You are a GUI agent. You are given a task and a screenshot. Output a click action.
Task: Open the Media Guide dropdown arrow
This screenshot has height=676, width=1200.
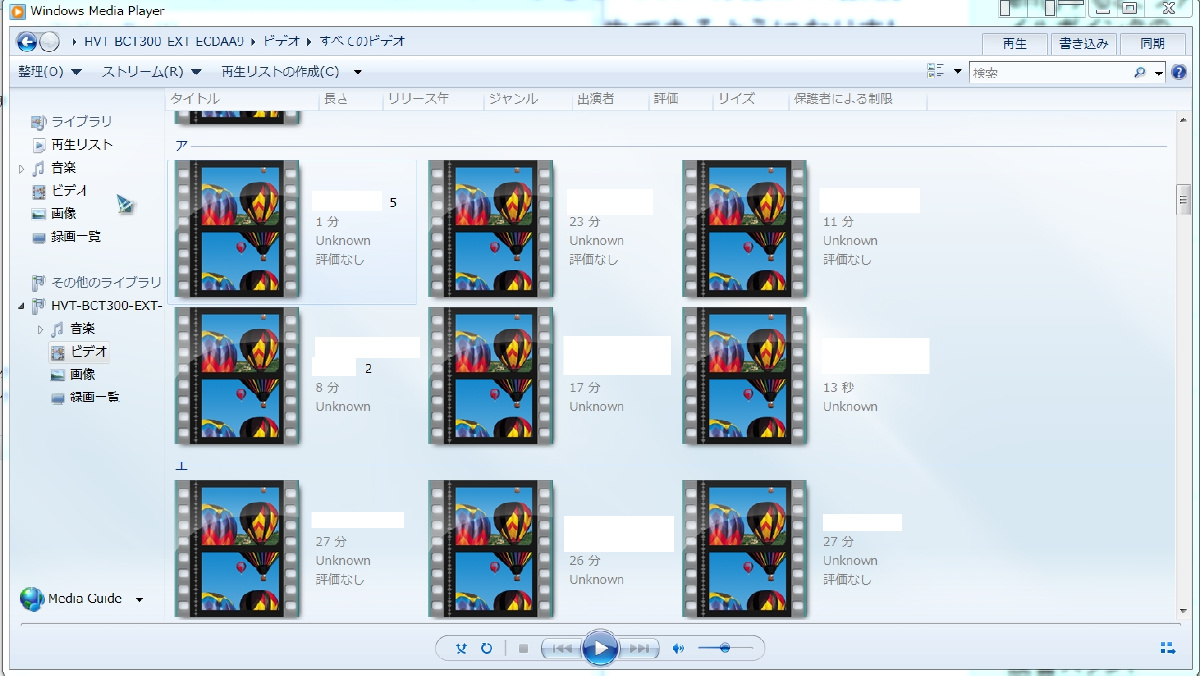click(x=139, y=600)
